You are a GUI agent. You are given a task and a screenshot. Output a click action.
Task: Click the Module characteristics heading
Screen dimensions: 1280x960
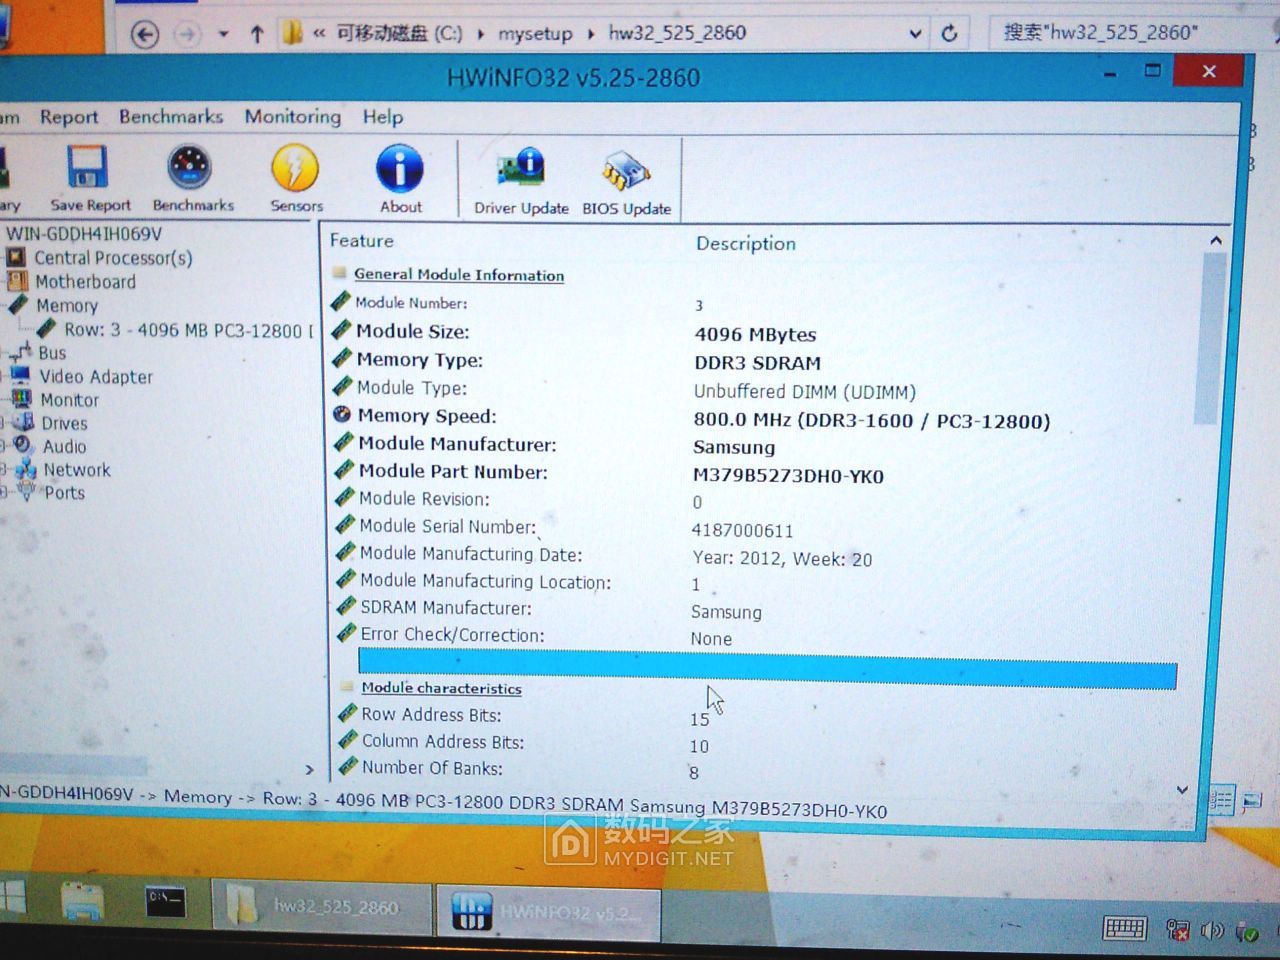[441, 688]
